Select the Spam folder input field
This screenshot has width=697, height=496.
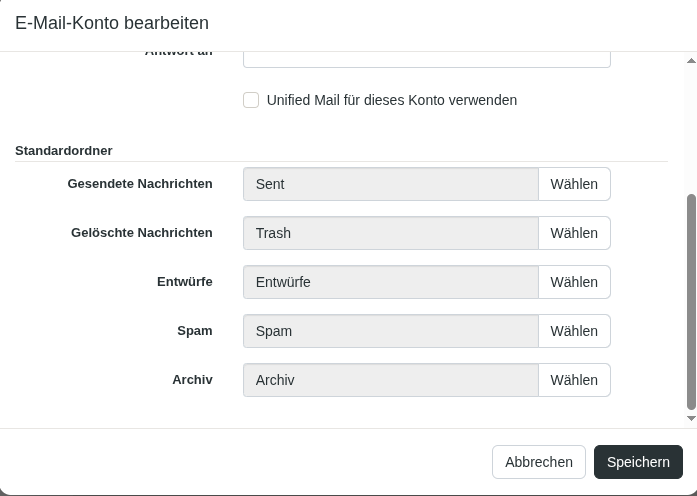(x=391, y=331)
